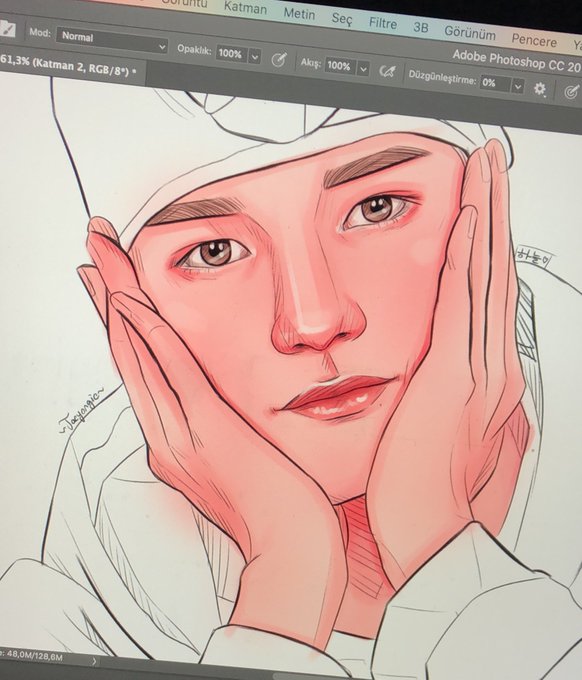Viewport: 582px width, 680px height.
Task: Click the Akış 100% value field
Action: (339, 66)
